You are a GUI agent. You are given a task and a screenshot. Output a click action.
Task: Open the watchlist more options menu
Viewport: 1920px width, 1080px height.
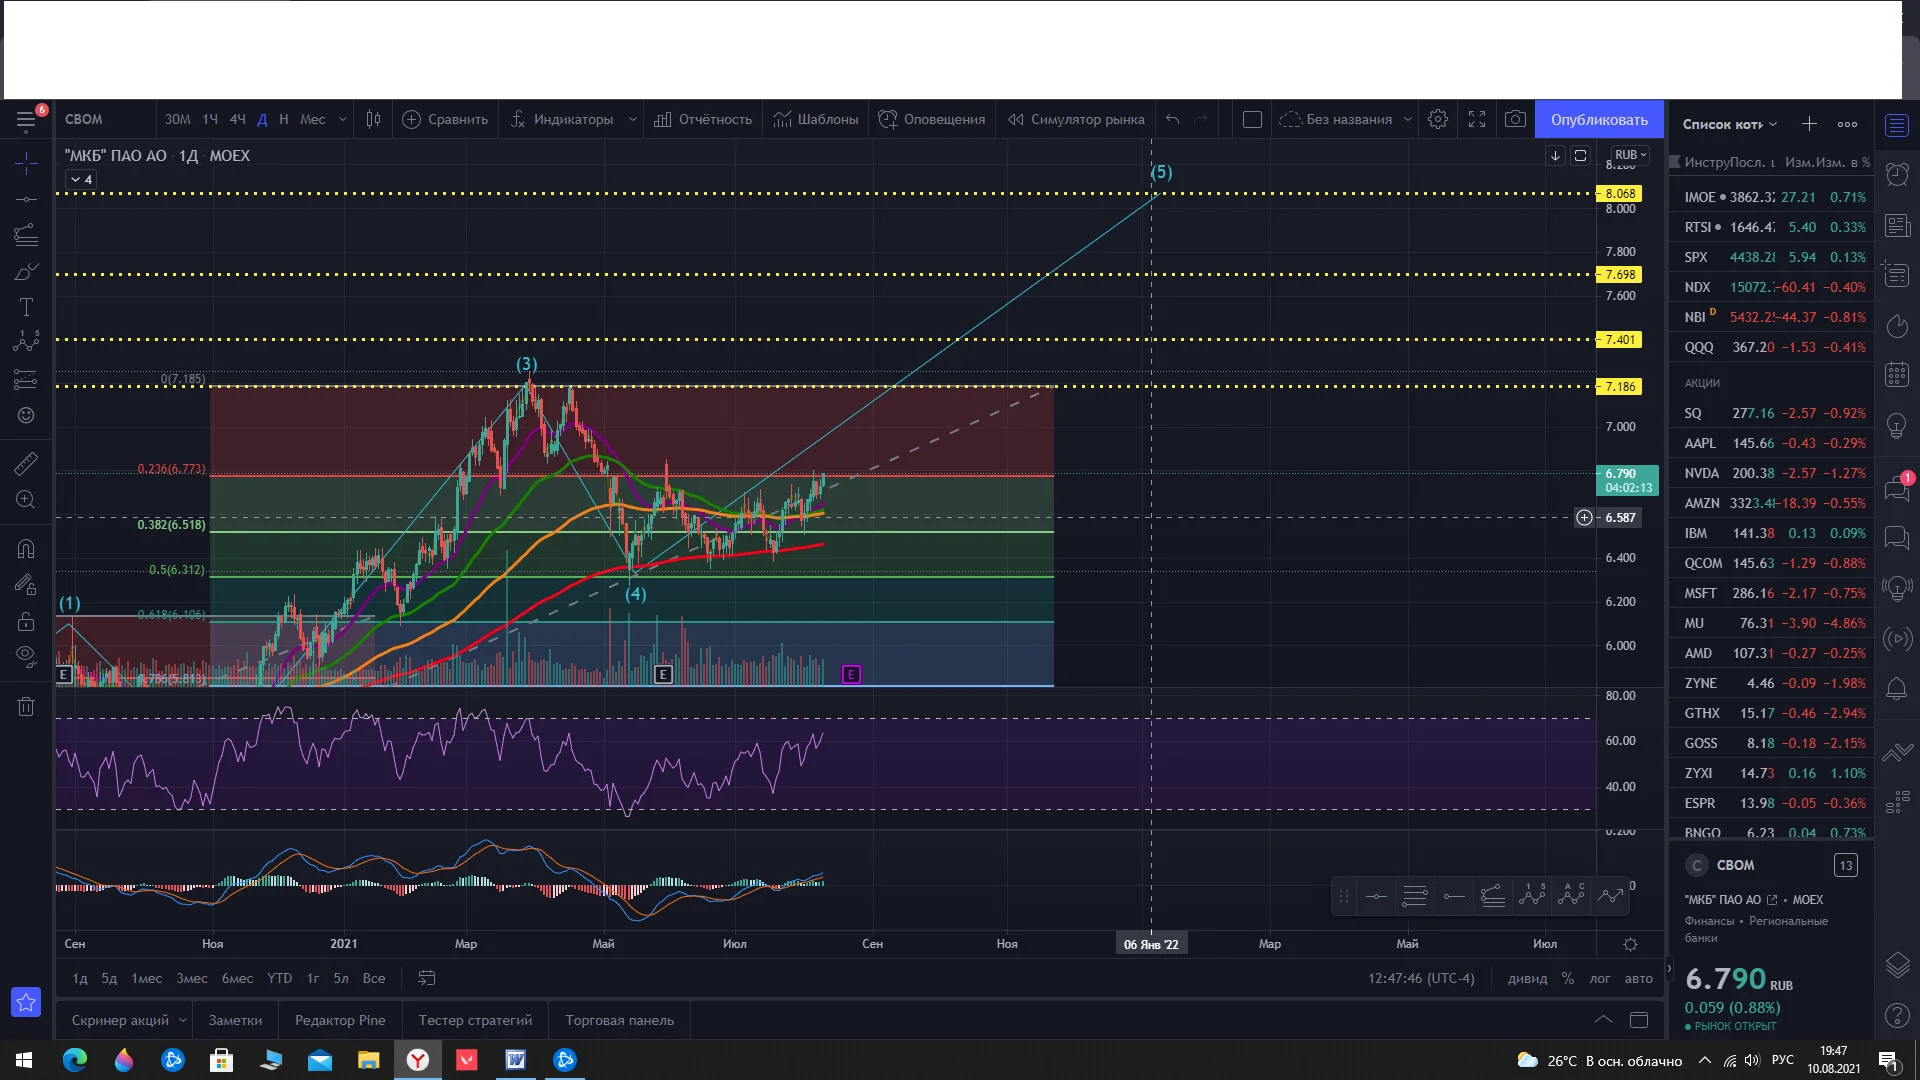[x=1848, y=124]
